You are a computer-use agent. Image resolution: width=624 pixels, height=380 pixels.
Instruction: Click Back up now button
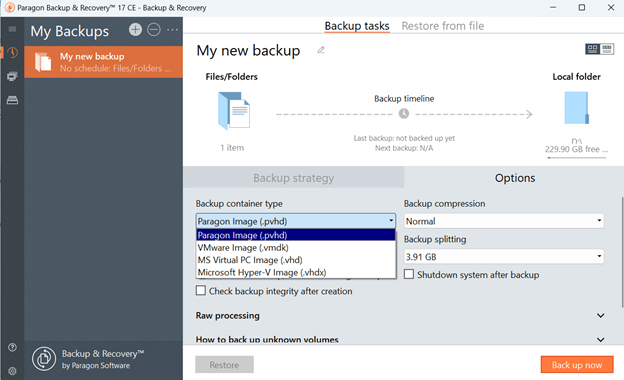pos(577,364)
